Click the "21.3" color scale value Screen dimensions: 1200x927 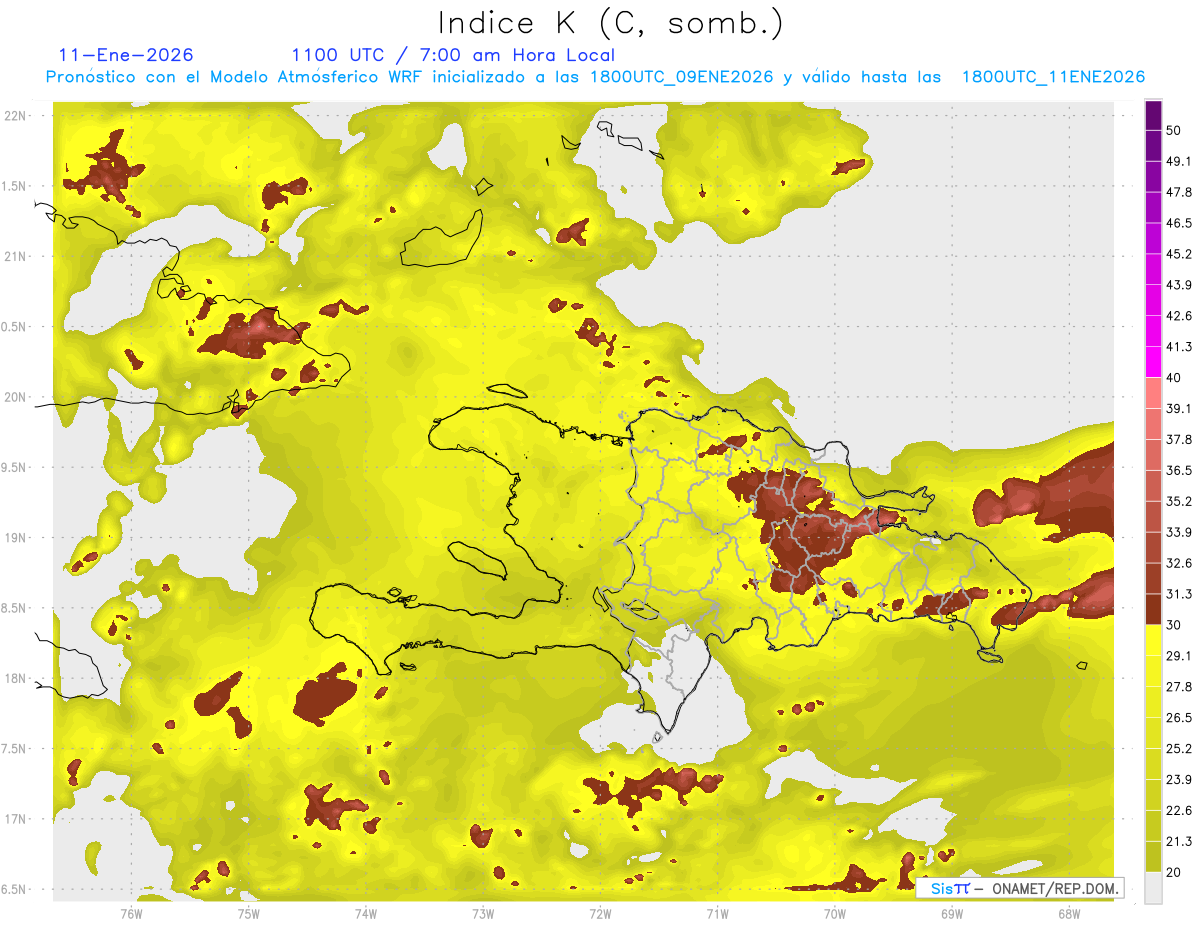pos(1178,842)
